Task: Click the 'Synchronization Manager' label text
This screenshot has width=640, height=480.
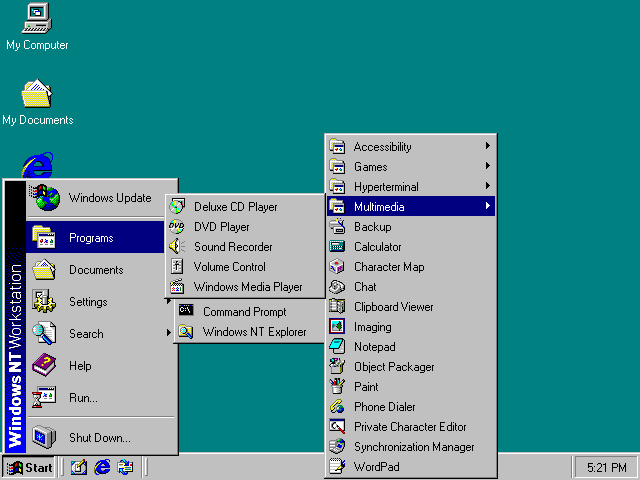Action: point(414,447)
